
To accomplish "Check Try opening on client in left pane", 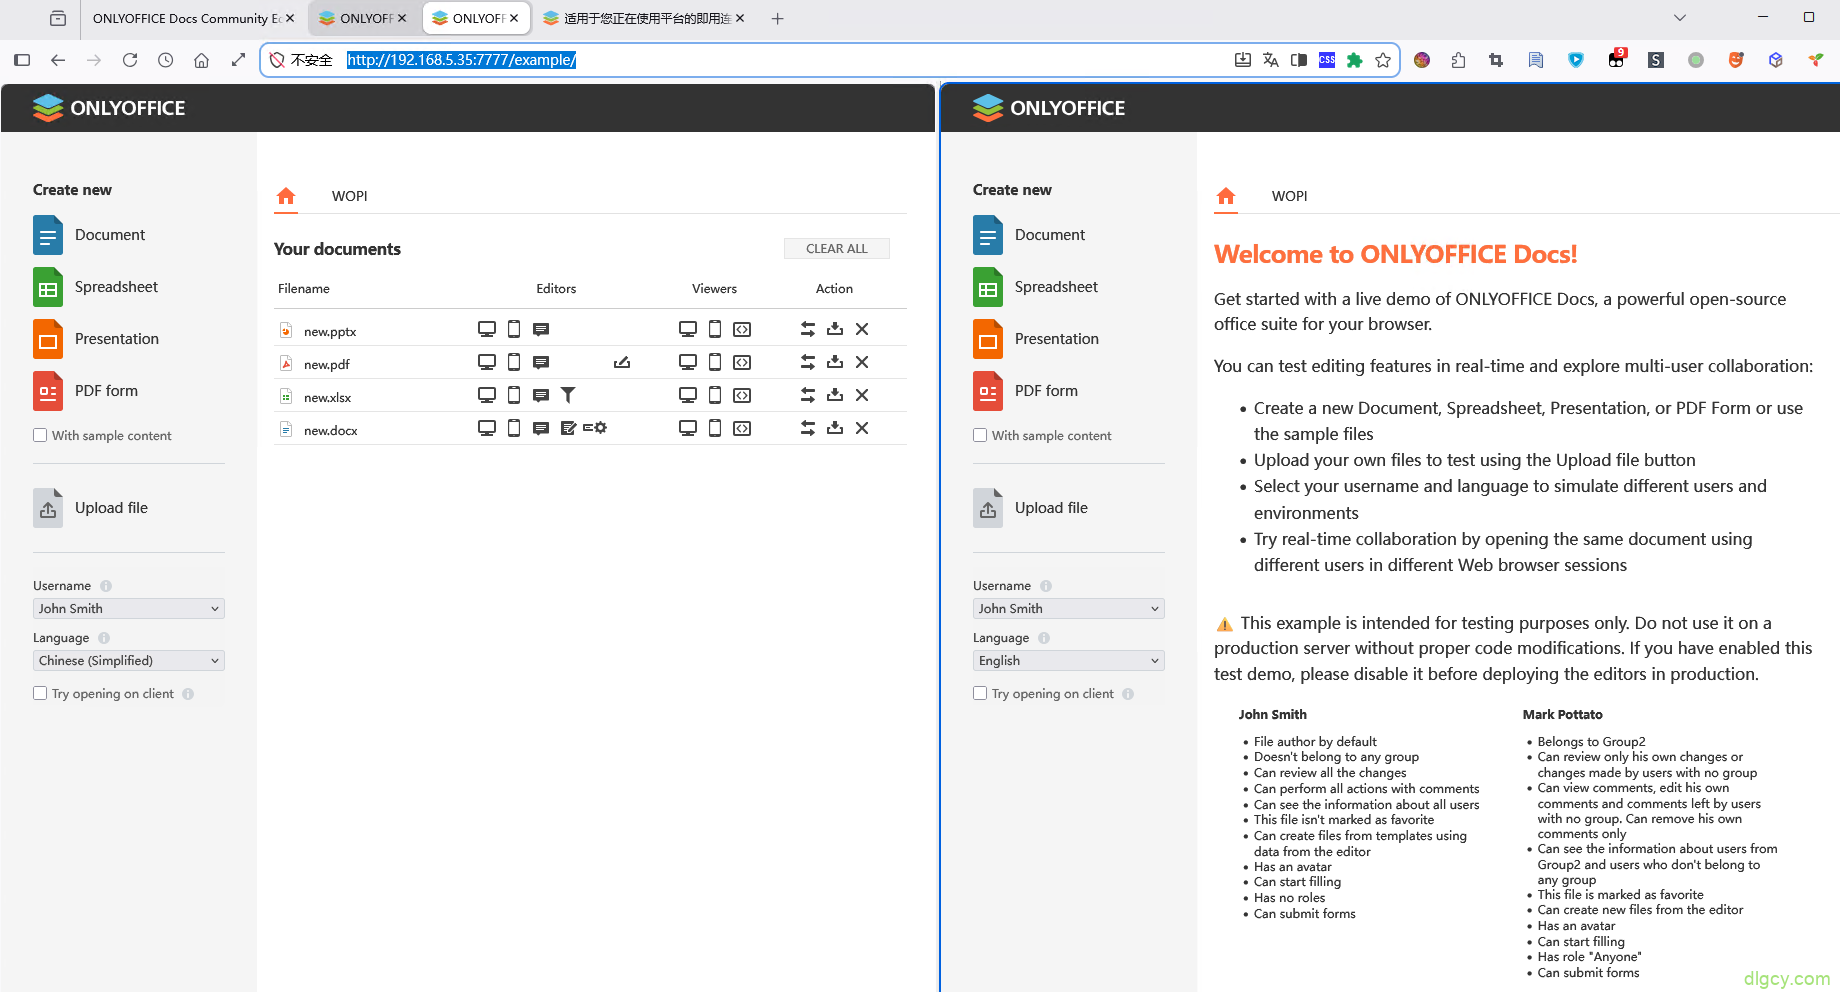I will coord(40,693).
